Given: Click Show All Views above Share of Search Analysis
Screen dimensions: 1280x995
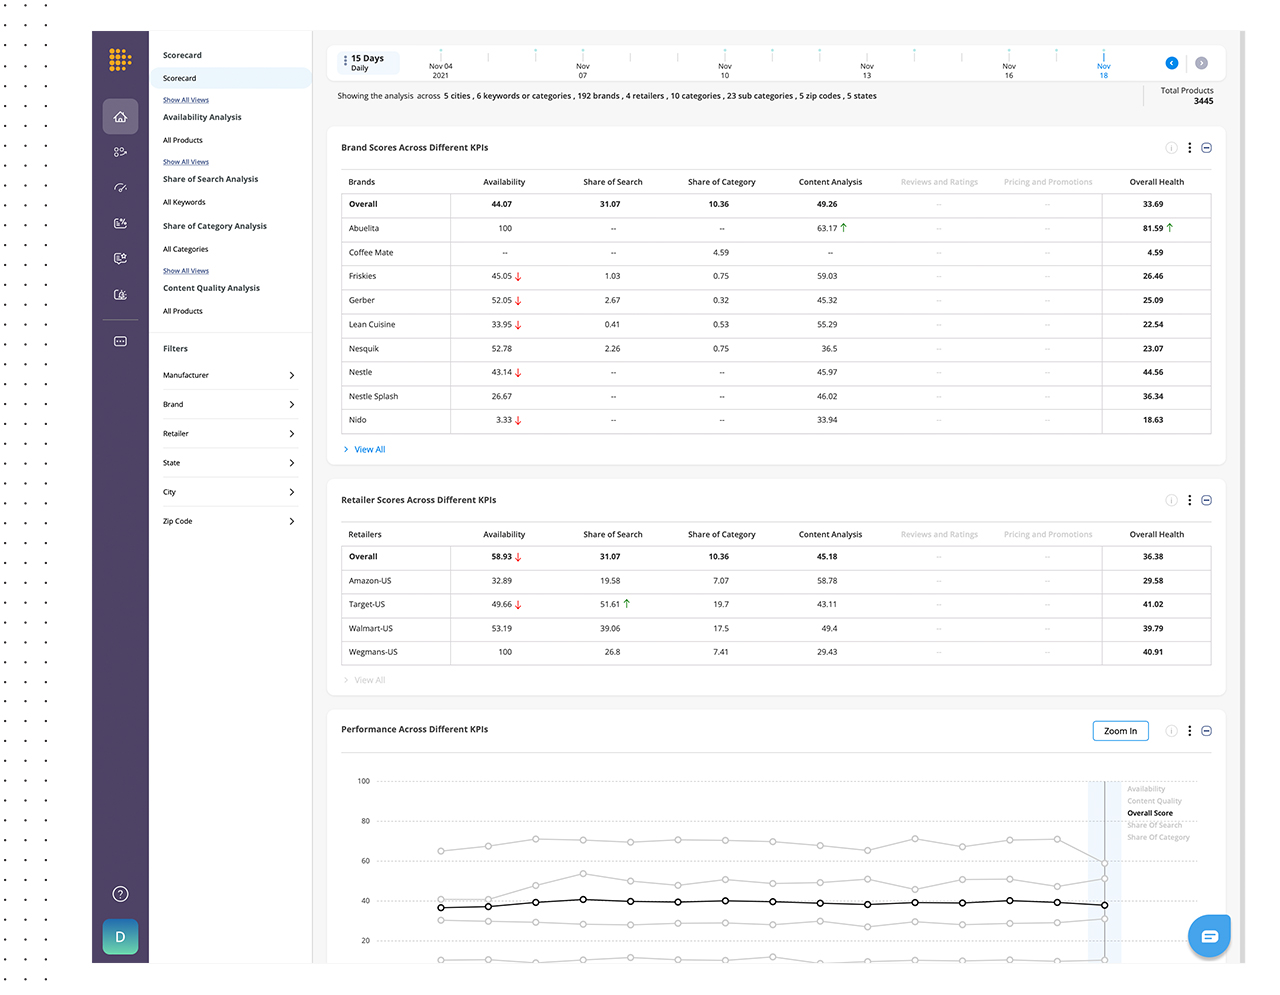Looking at the screenshot, I should [x=186, y=162].
